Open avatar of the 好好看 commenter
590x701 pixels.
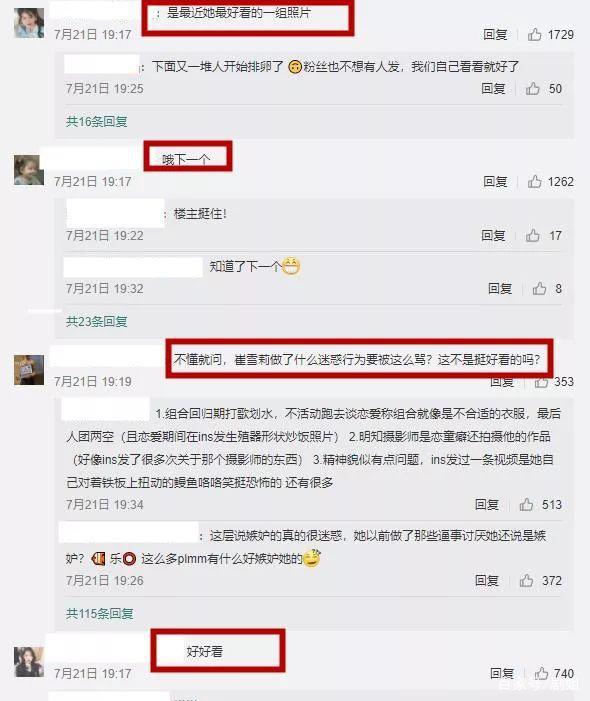[29, 662]
